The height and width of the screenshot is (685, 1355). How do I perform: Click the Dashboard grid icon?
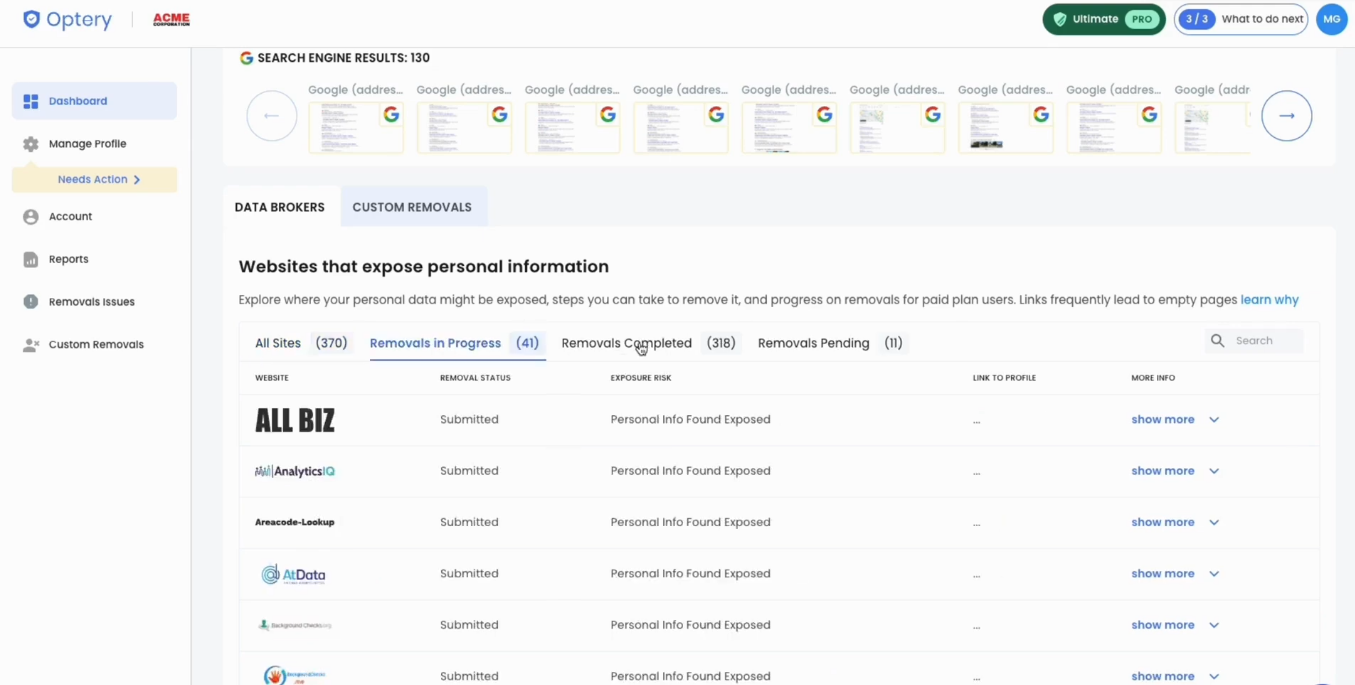(x=31, y=101)
